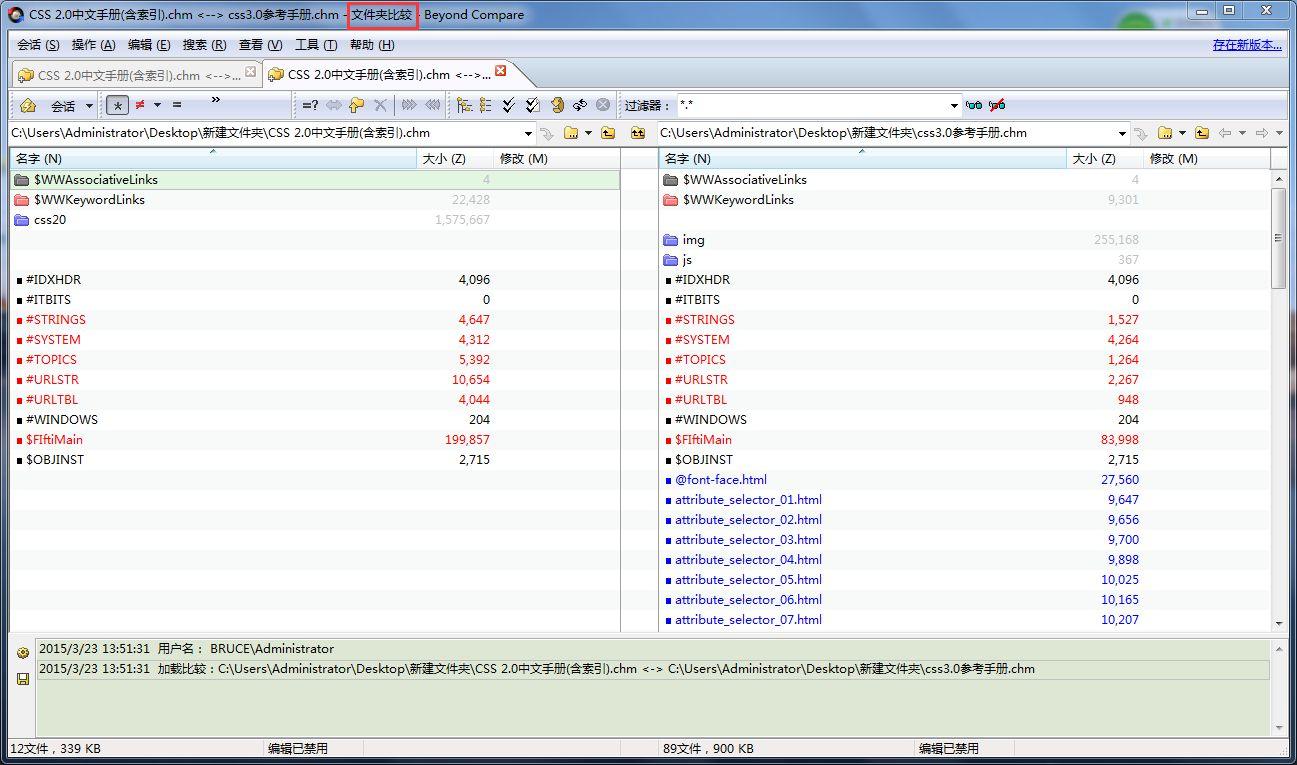The width and height of the screenshot is (1297, 765).
Task: Open attribute_selector_01.html in the right pane
Action: [x=746, y=499]
